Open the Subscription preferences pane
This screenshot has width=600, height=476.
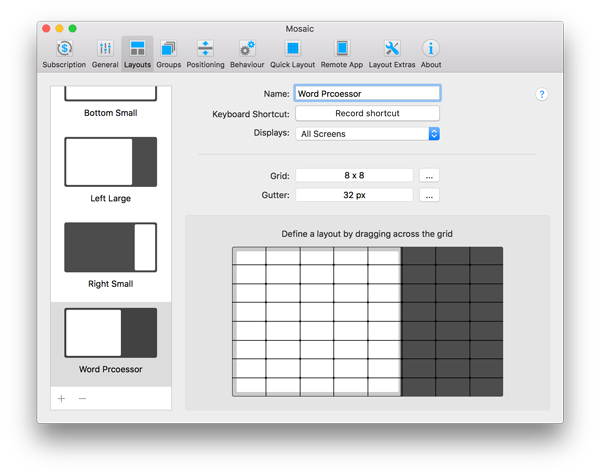[64, 53]
